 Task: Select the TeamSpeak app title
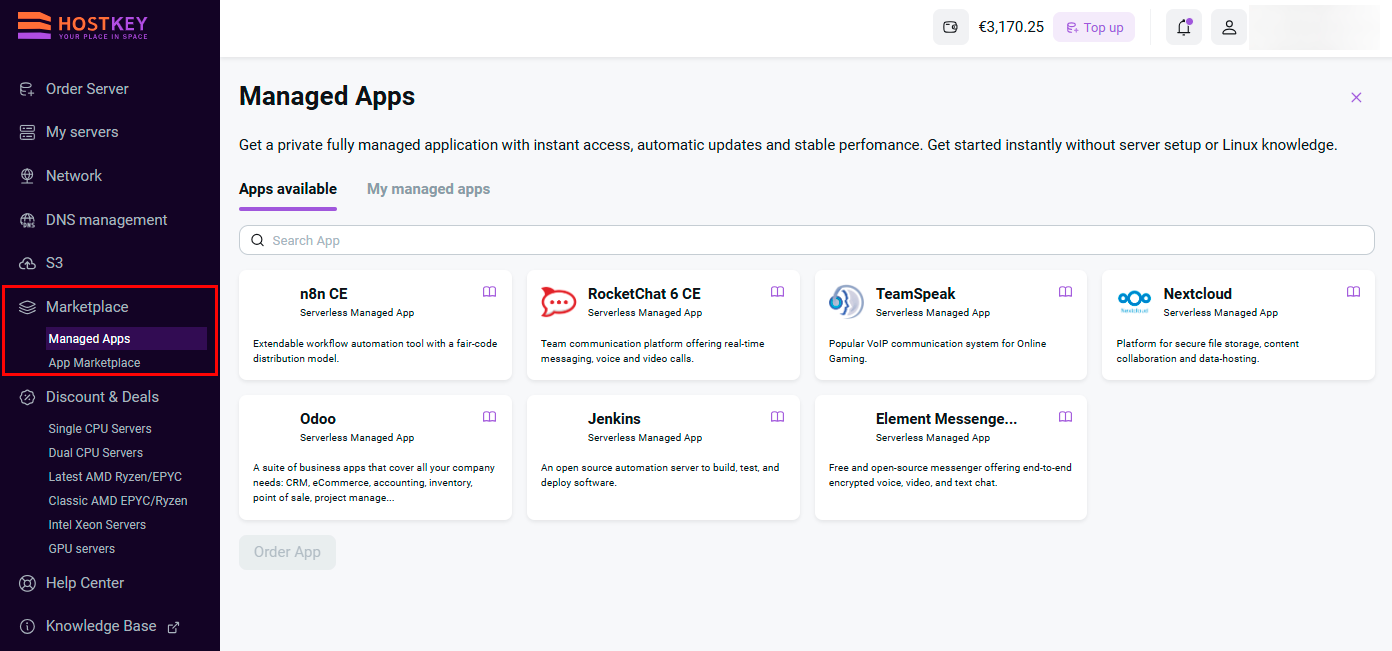pyautogui.click(x=916, y=294)
